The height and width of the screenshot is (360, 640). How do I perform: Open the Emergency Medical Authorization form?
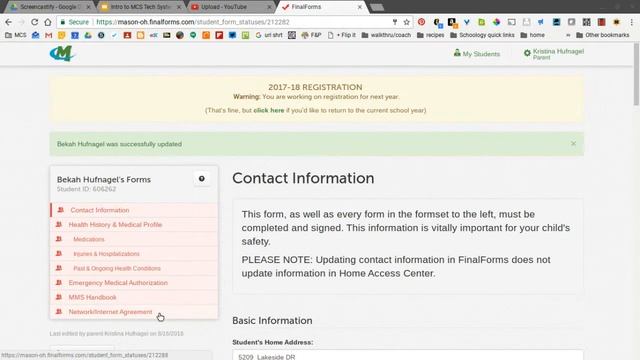134,282
